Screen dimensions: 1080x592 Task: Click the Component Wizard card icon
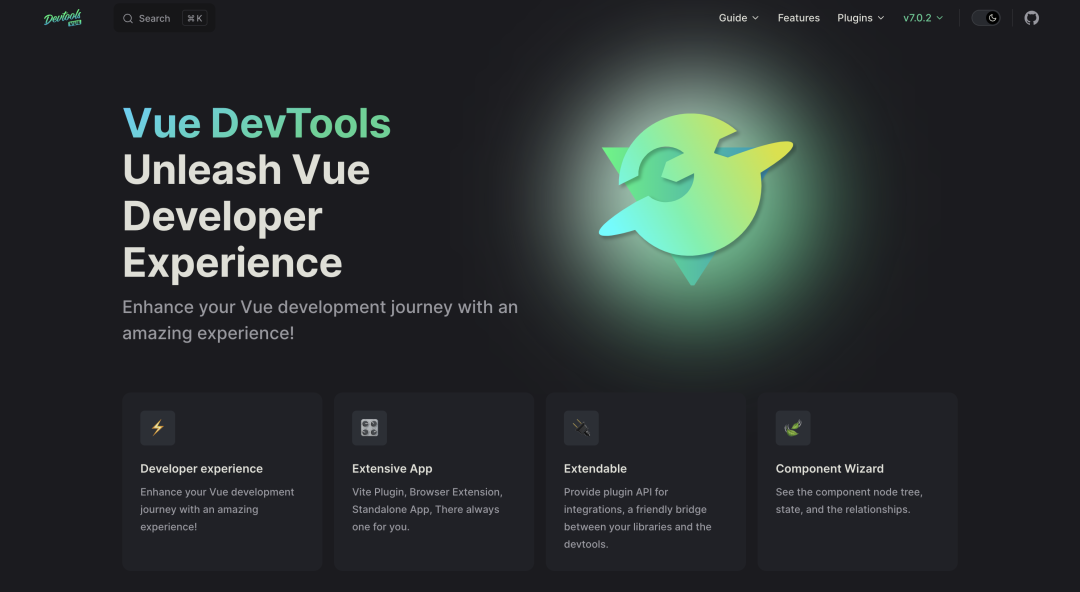pos(793,428)
